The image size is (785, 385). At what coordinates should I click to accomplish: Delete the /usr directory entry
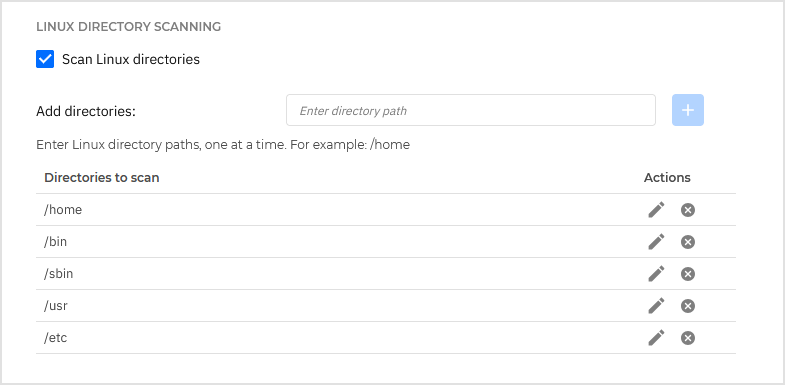(x=688, y=306)
